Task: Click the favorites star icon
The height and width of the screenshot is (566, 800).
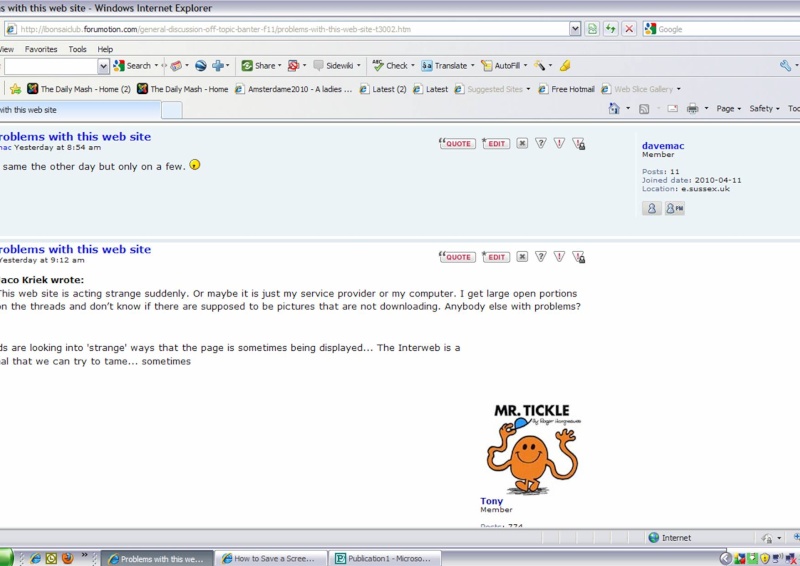Action: tap(15, 89)
